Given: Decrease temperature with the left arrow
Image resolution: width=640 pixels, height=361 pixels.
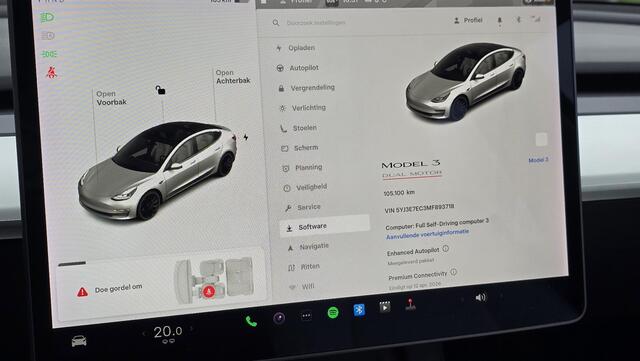Looking at the screenshot, I should [x=144, y=334].
